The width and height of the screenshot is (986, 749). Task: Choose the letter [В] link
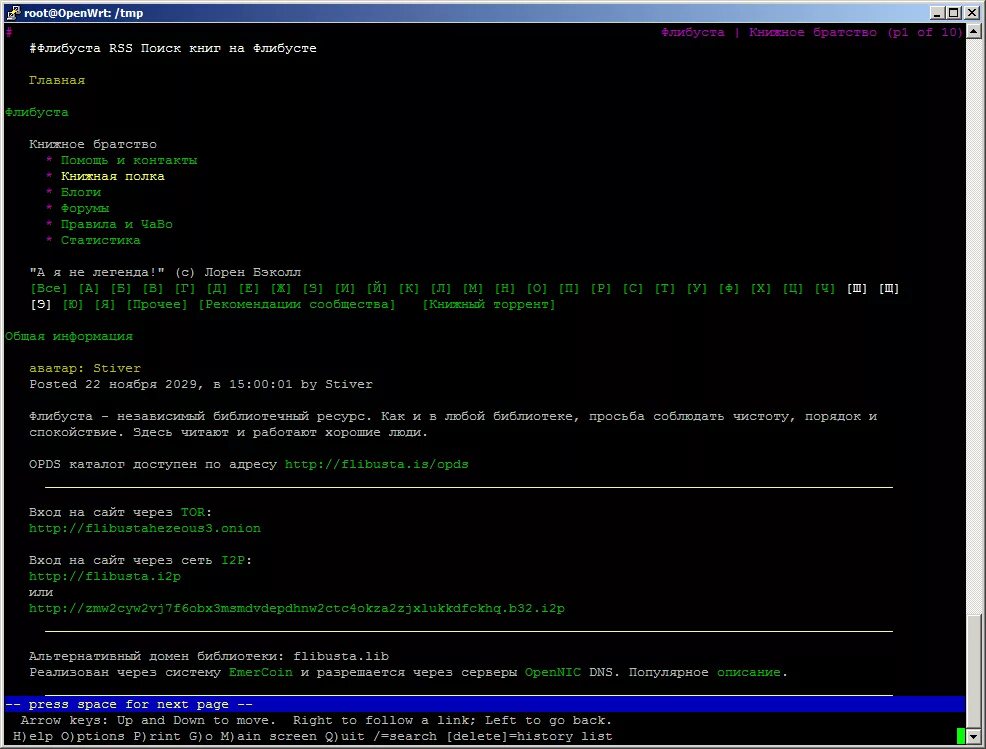(x=153, y=288)
